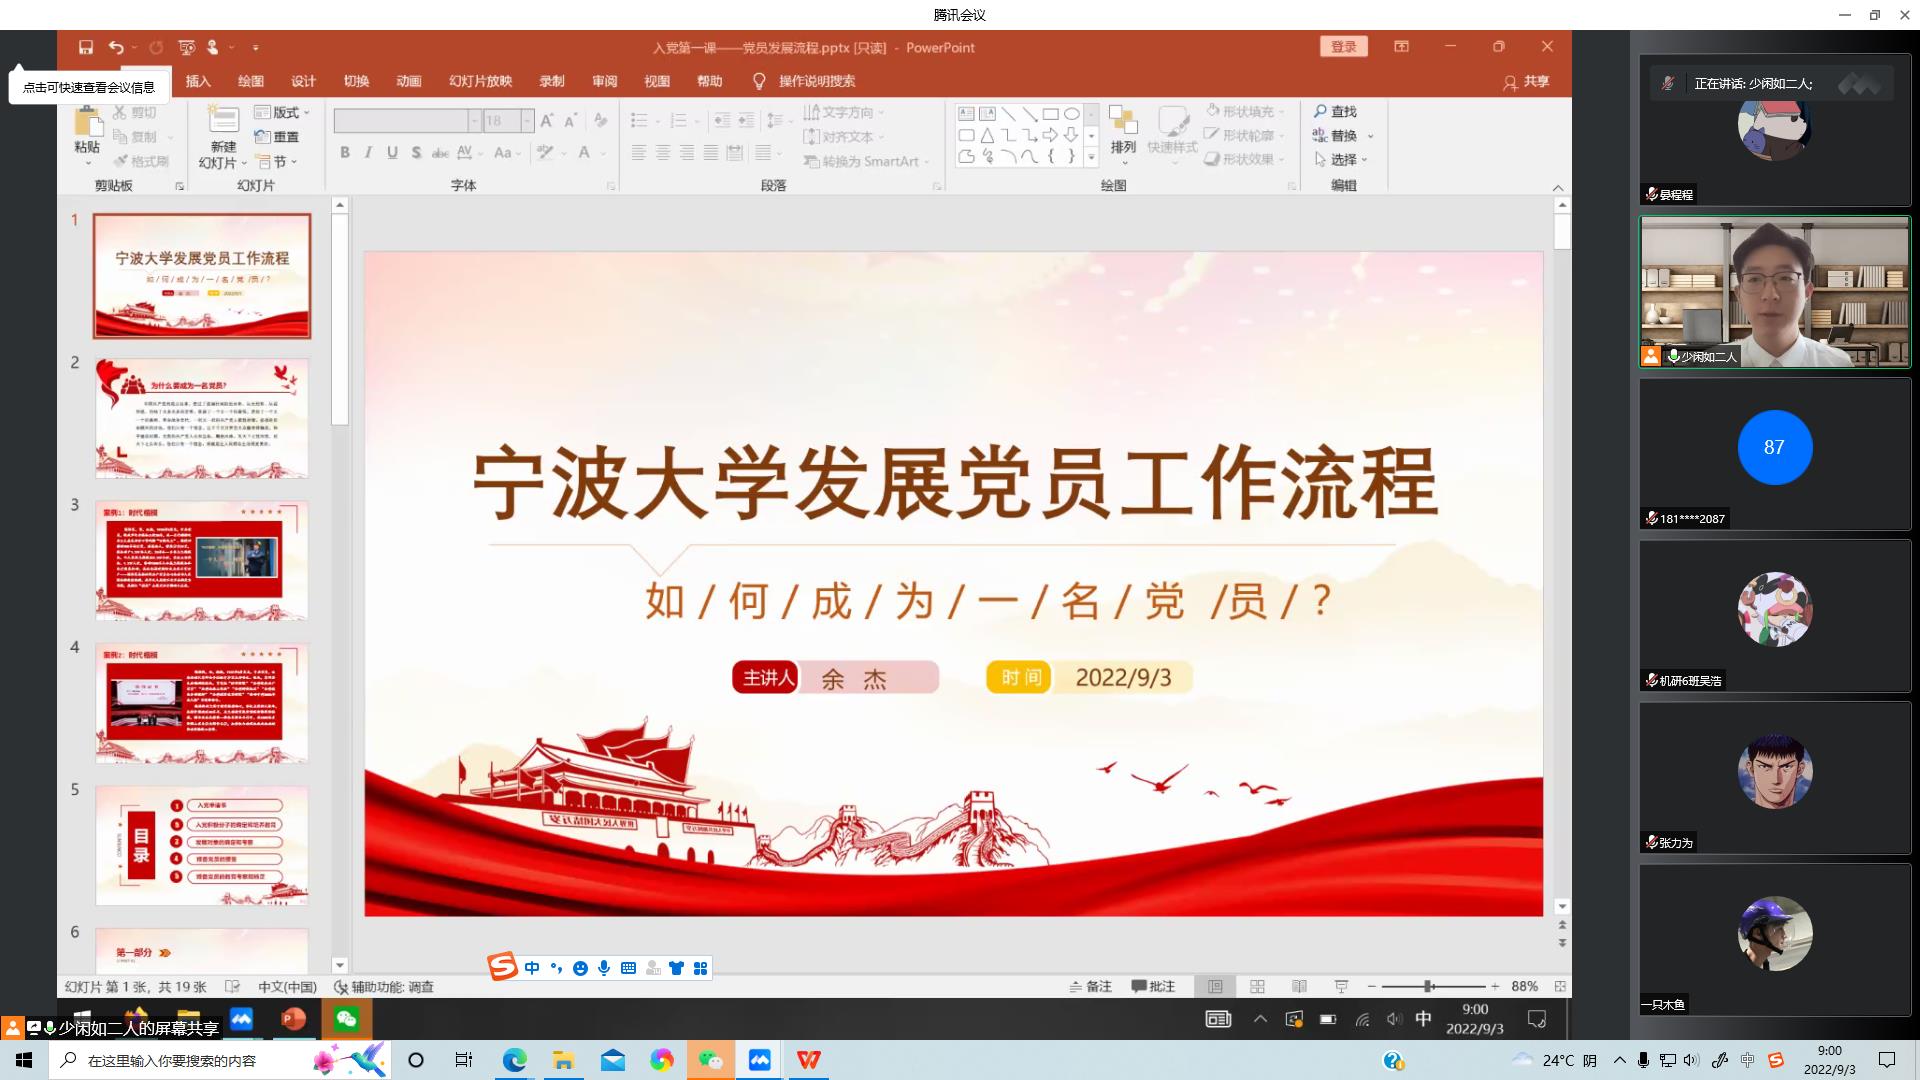Select slide 3 thumbnail in the panel

(x=202, y=560)
